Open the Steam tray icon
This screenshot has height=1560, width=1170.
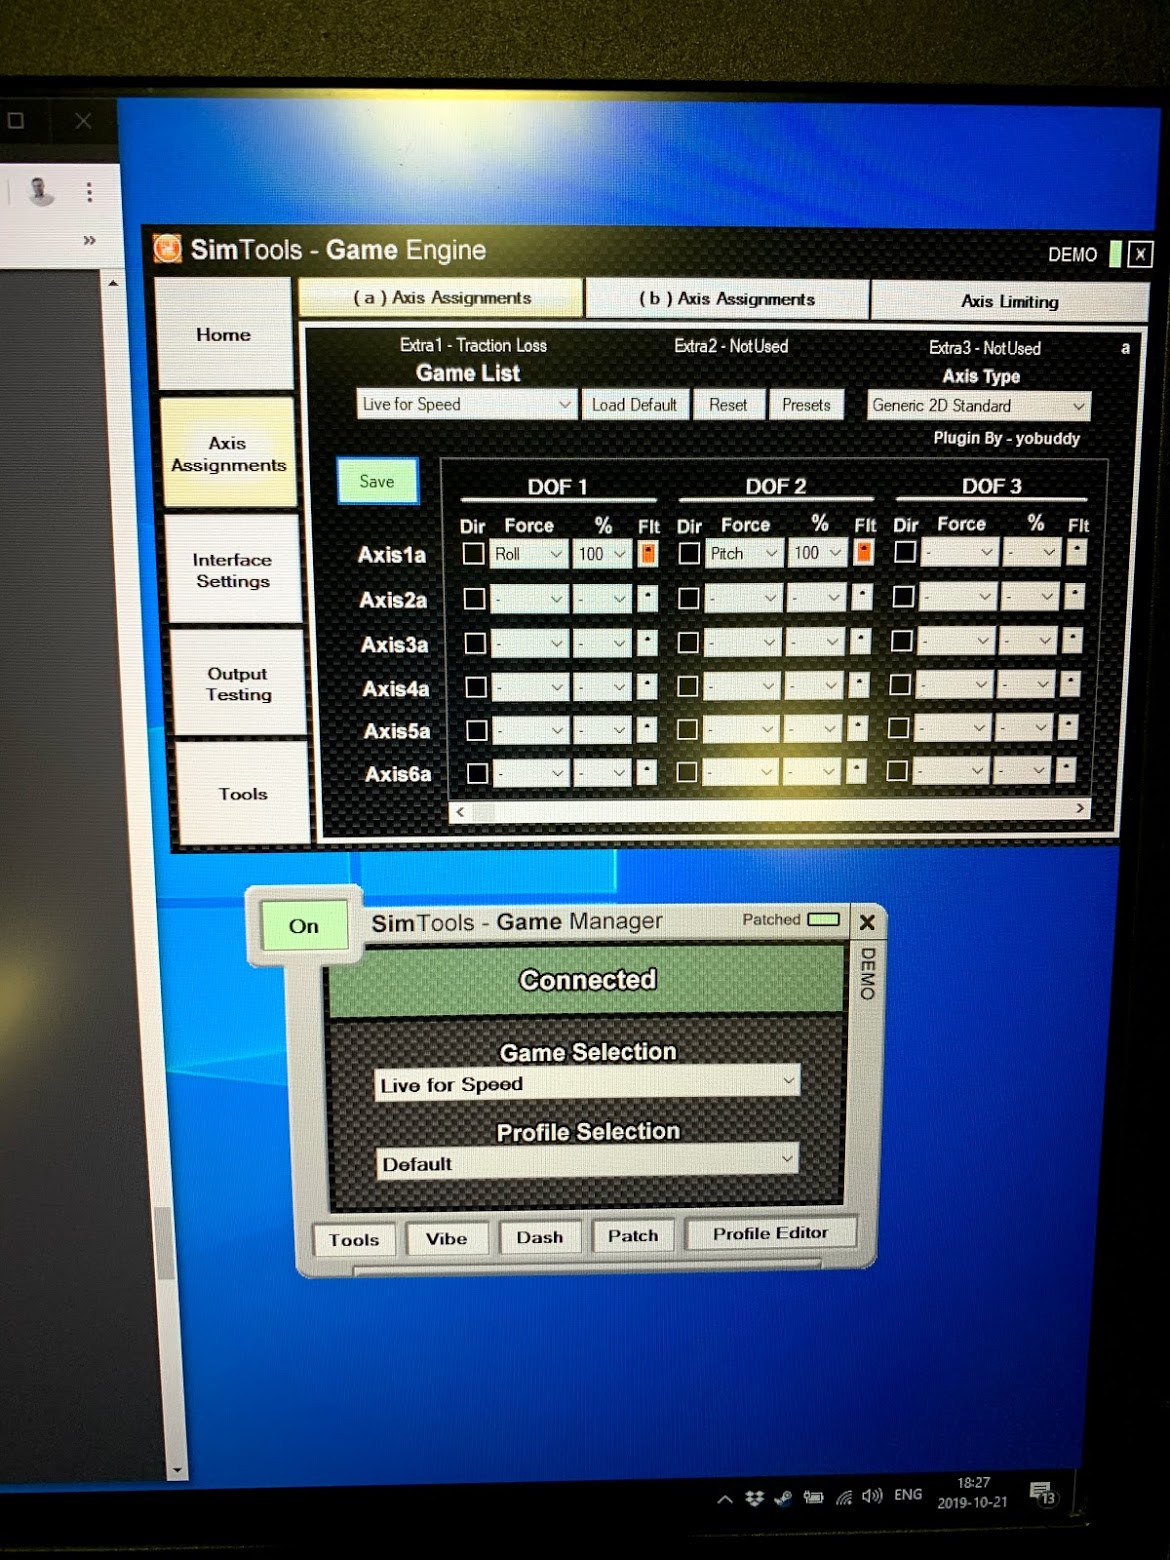click(783, 1497)
